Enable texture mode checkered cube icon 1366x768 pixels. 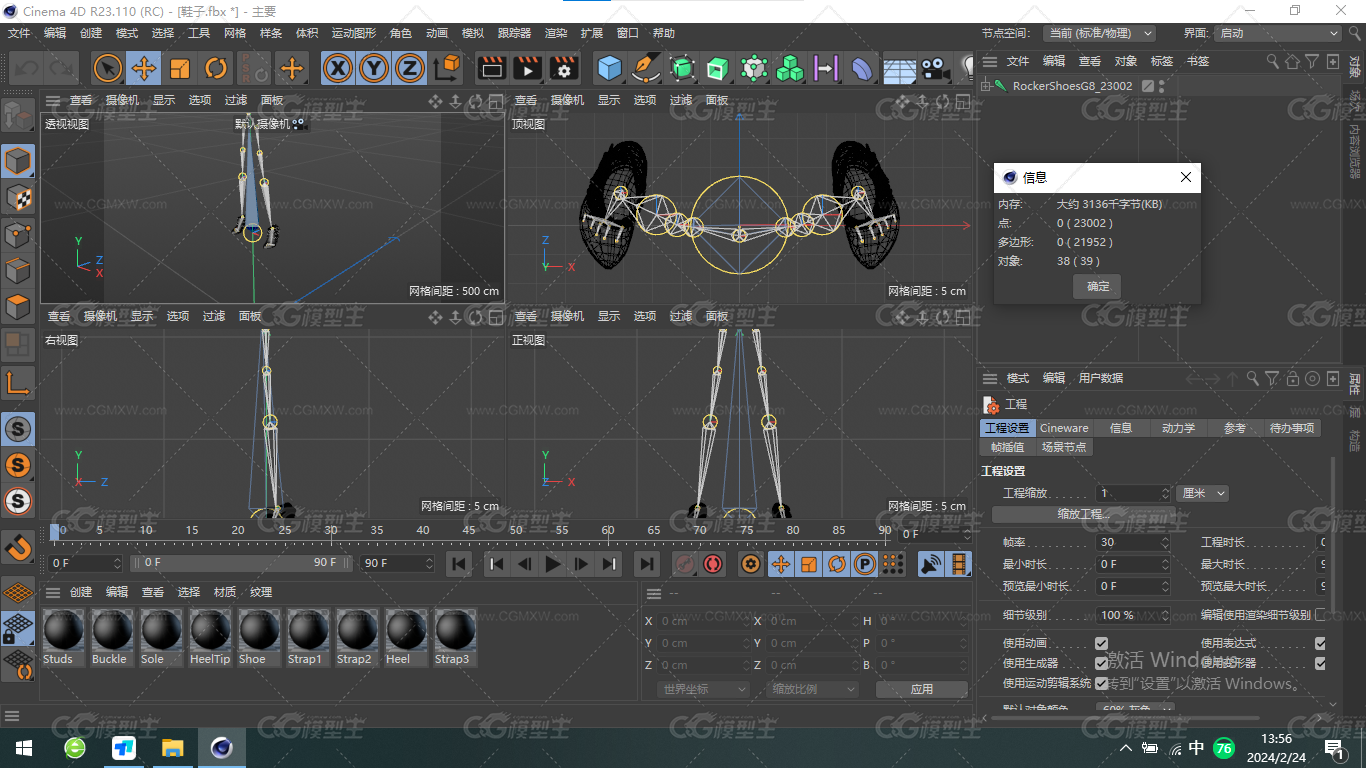[18, 198]
